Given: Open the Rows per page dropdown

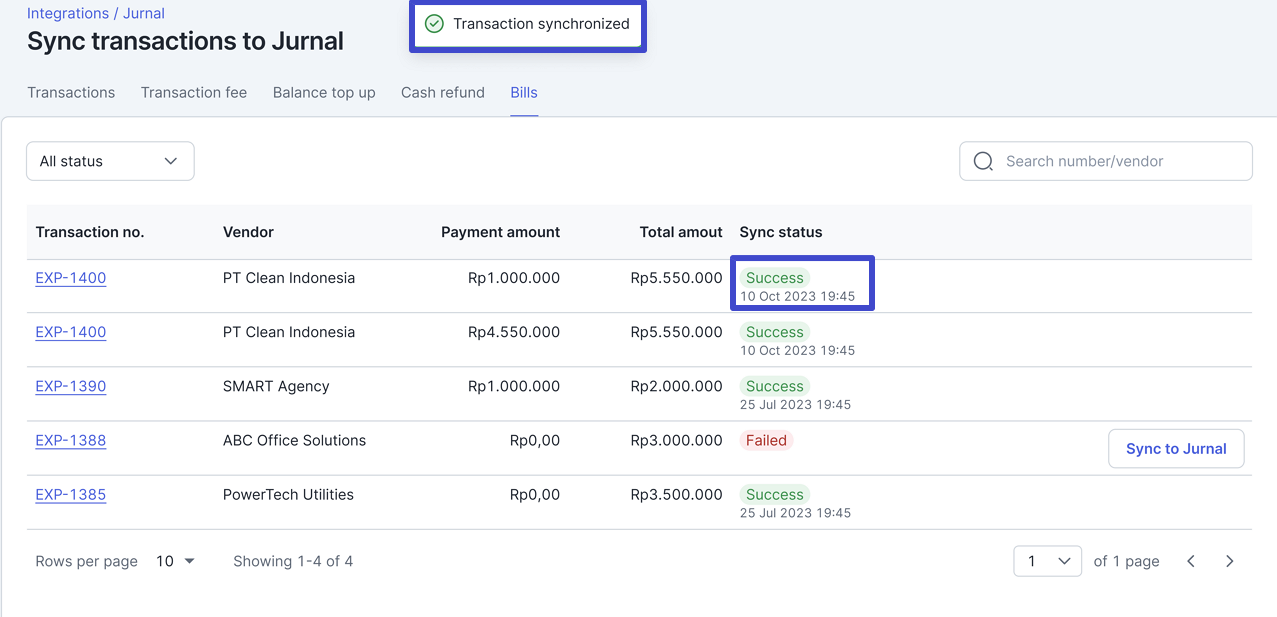Looking at the screenshot, I should pos(175,561).
